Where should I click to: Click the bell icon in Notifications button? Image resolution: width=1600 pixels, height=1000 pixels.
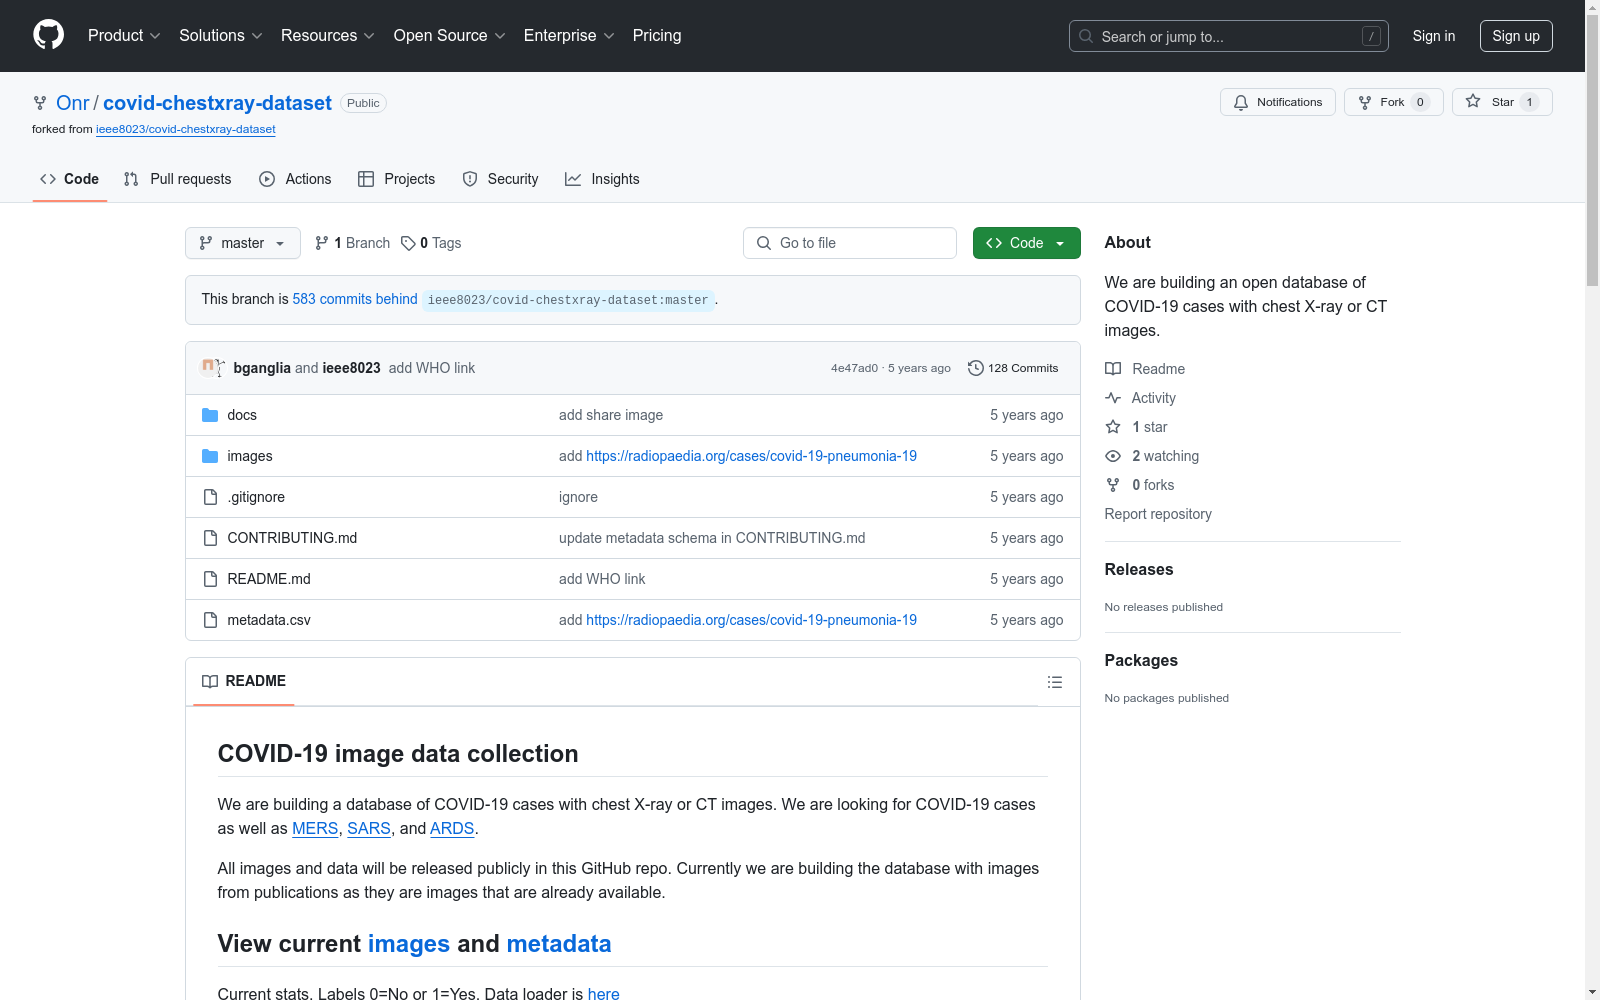coord(1241,103)
